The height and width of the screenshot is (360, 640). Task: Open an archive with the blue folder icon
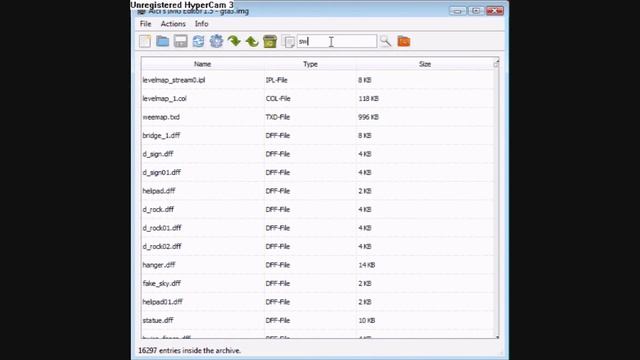(162, 41)
